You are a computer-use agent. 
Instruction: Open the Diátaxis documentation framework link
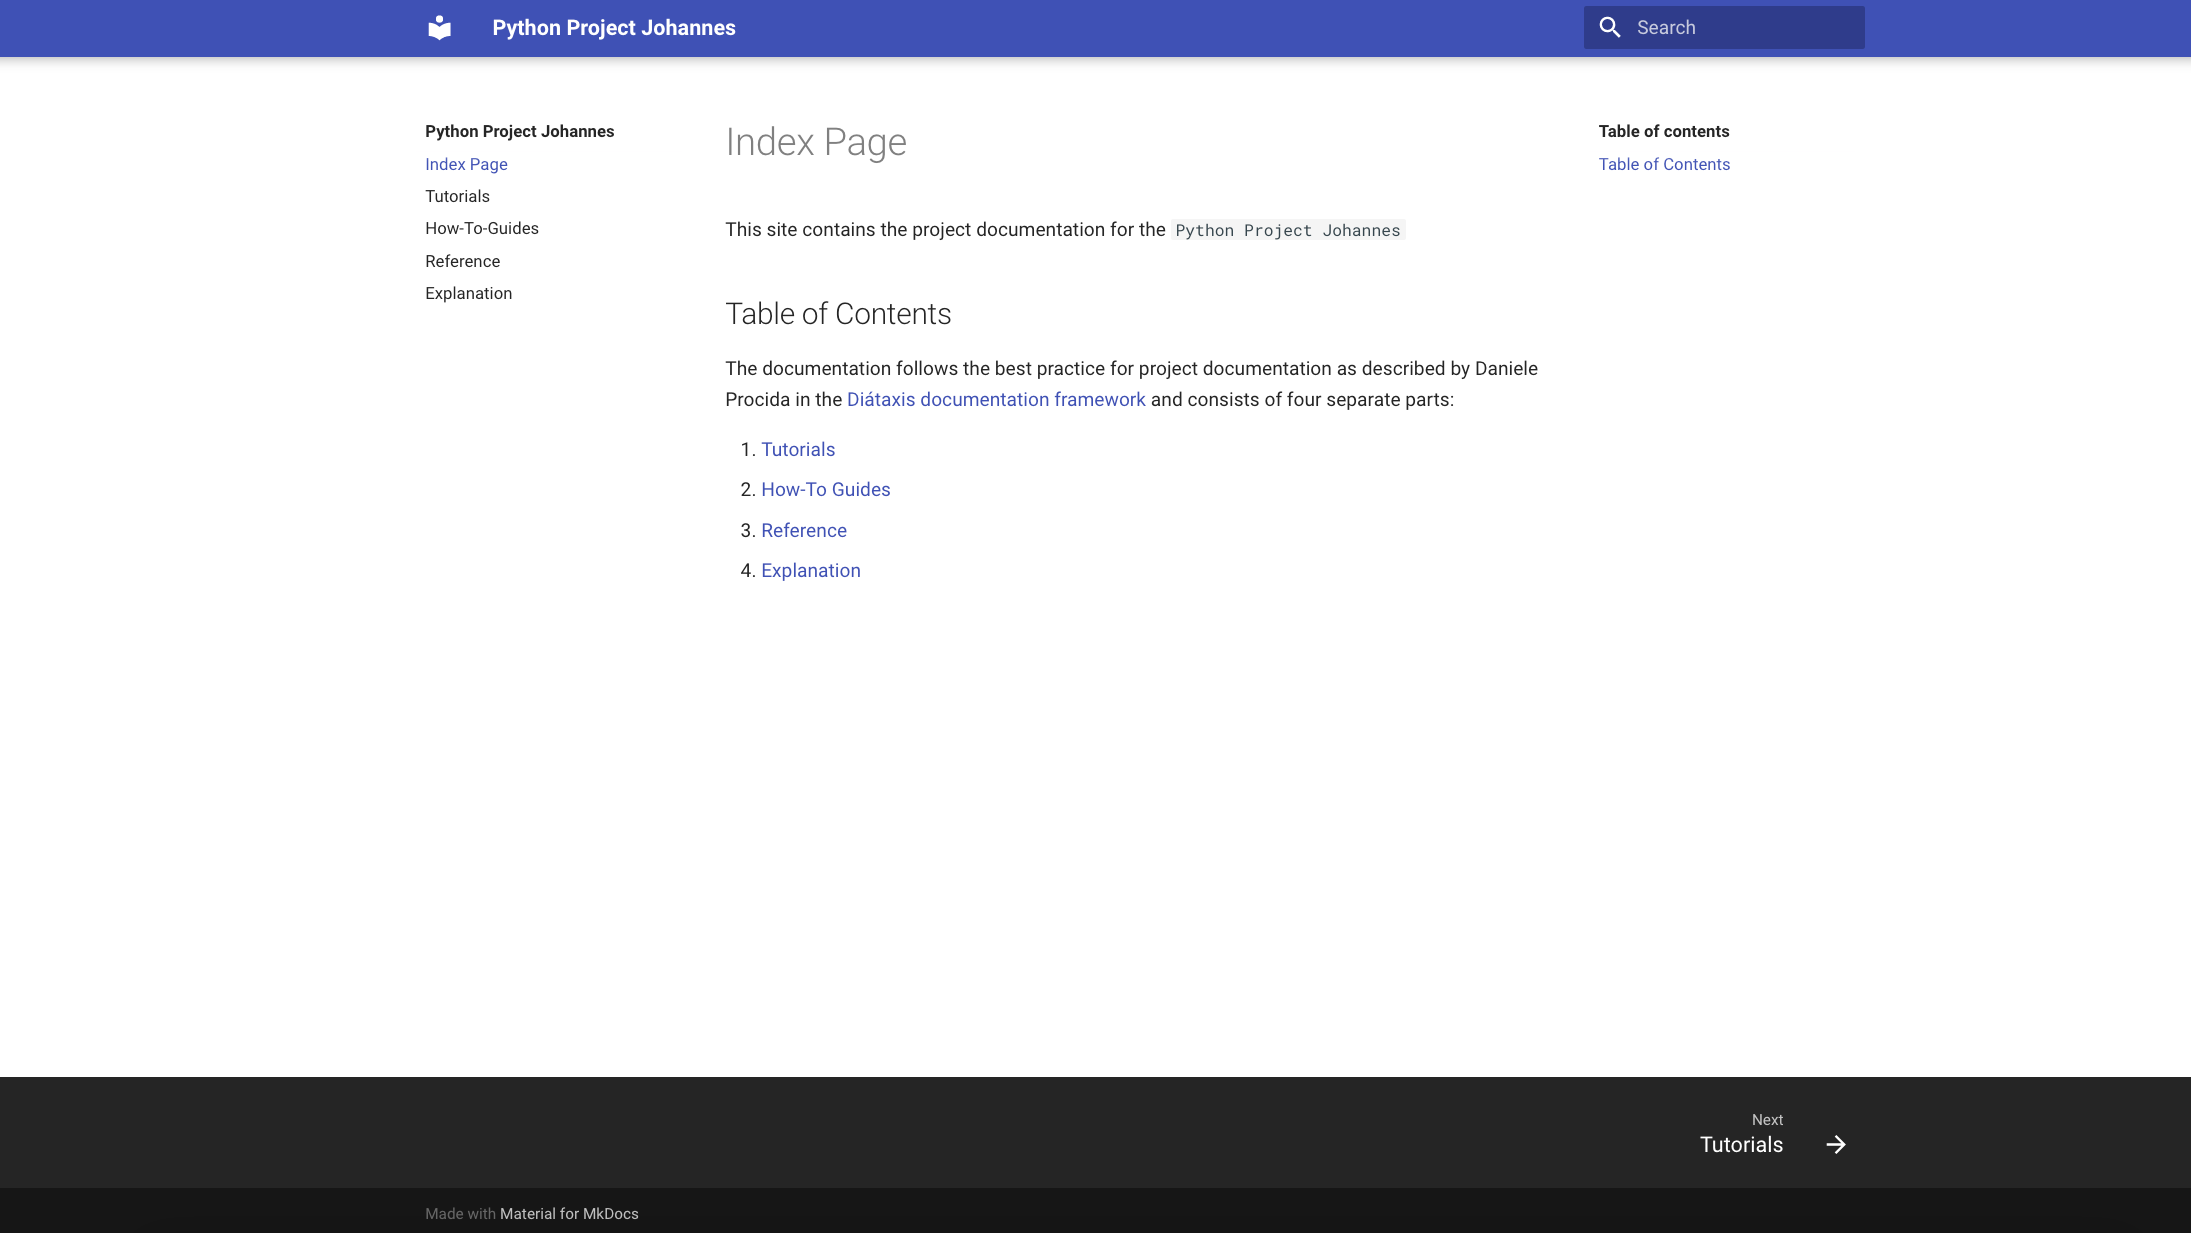click(996, 399)
